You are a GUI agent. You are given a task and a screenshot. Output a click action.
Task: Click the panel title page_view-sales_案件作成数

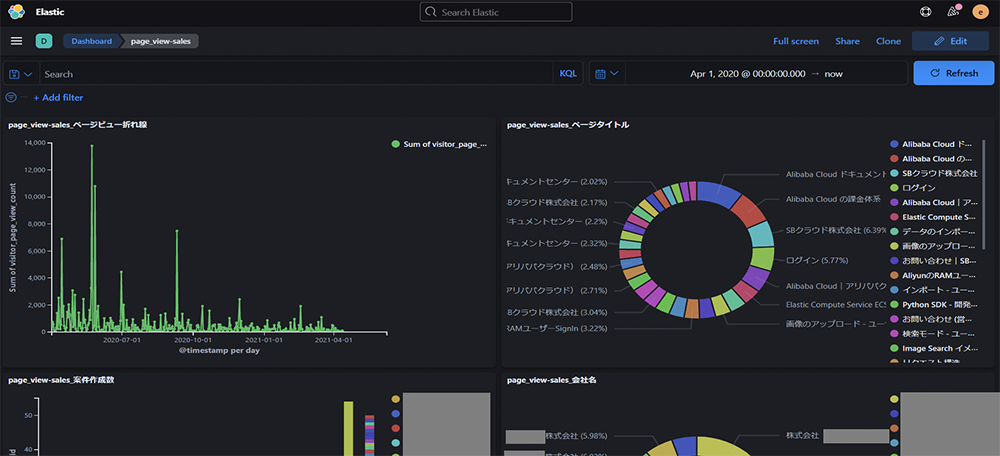point(61,380)
